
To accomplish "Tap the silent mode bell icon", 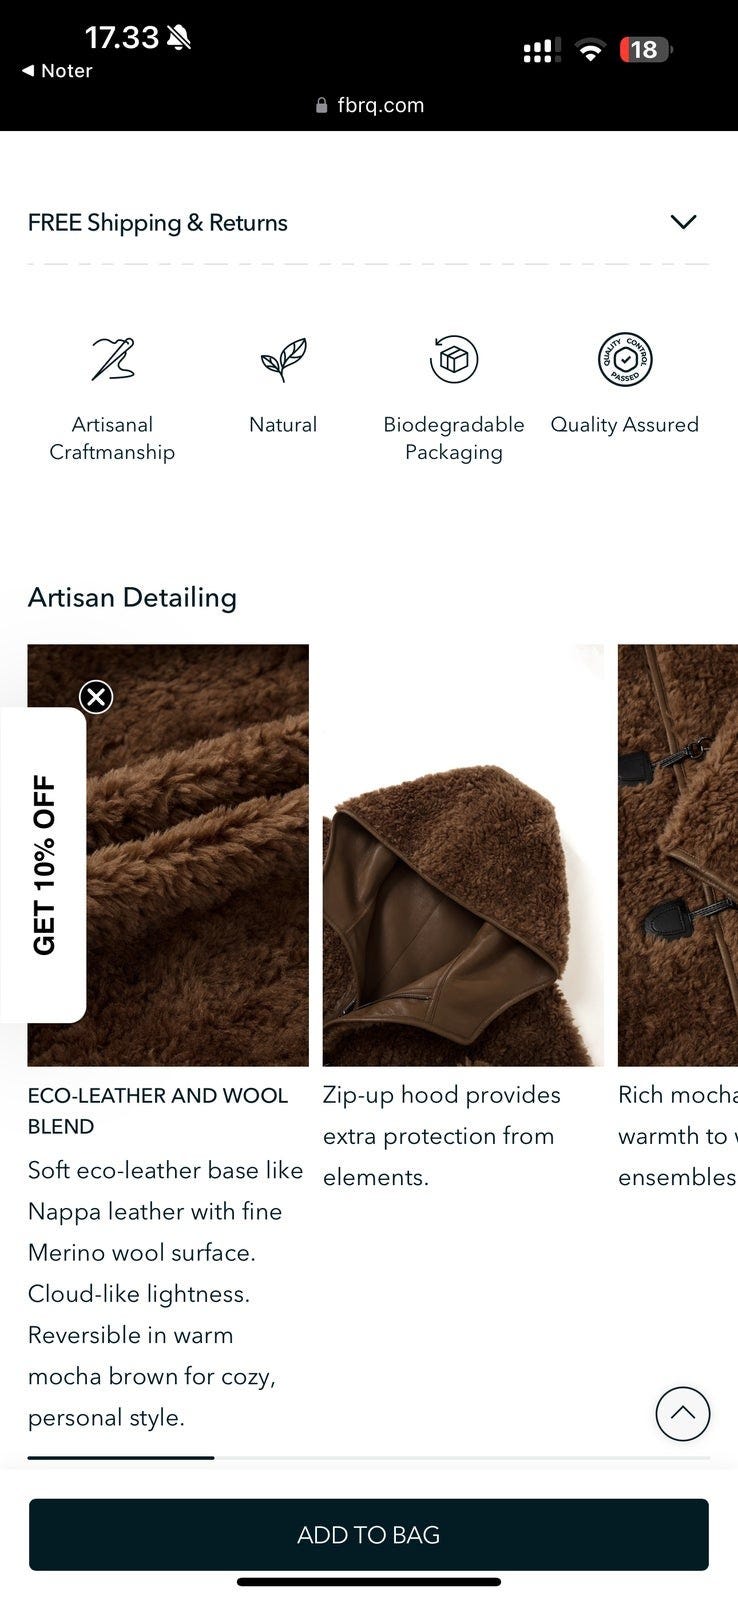I will [x=179, y=38].
